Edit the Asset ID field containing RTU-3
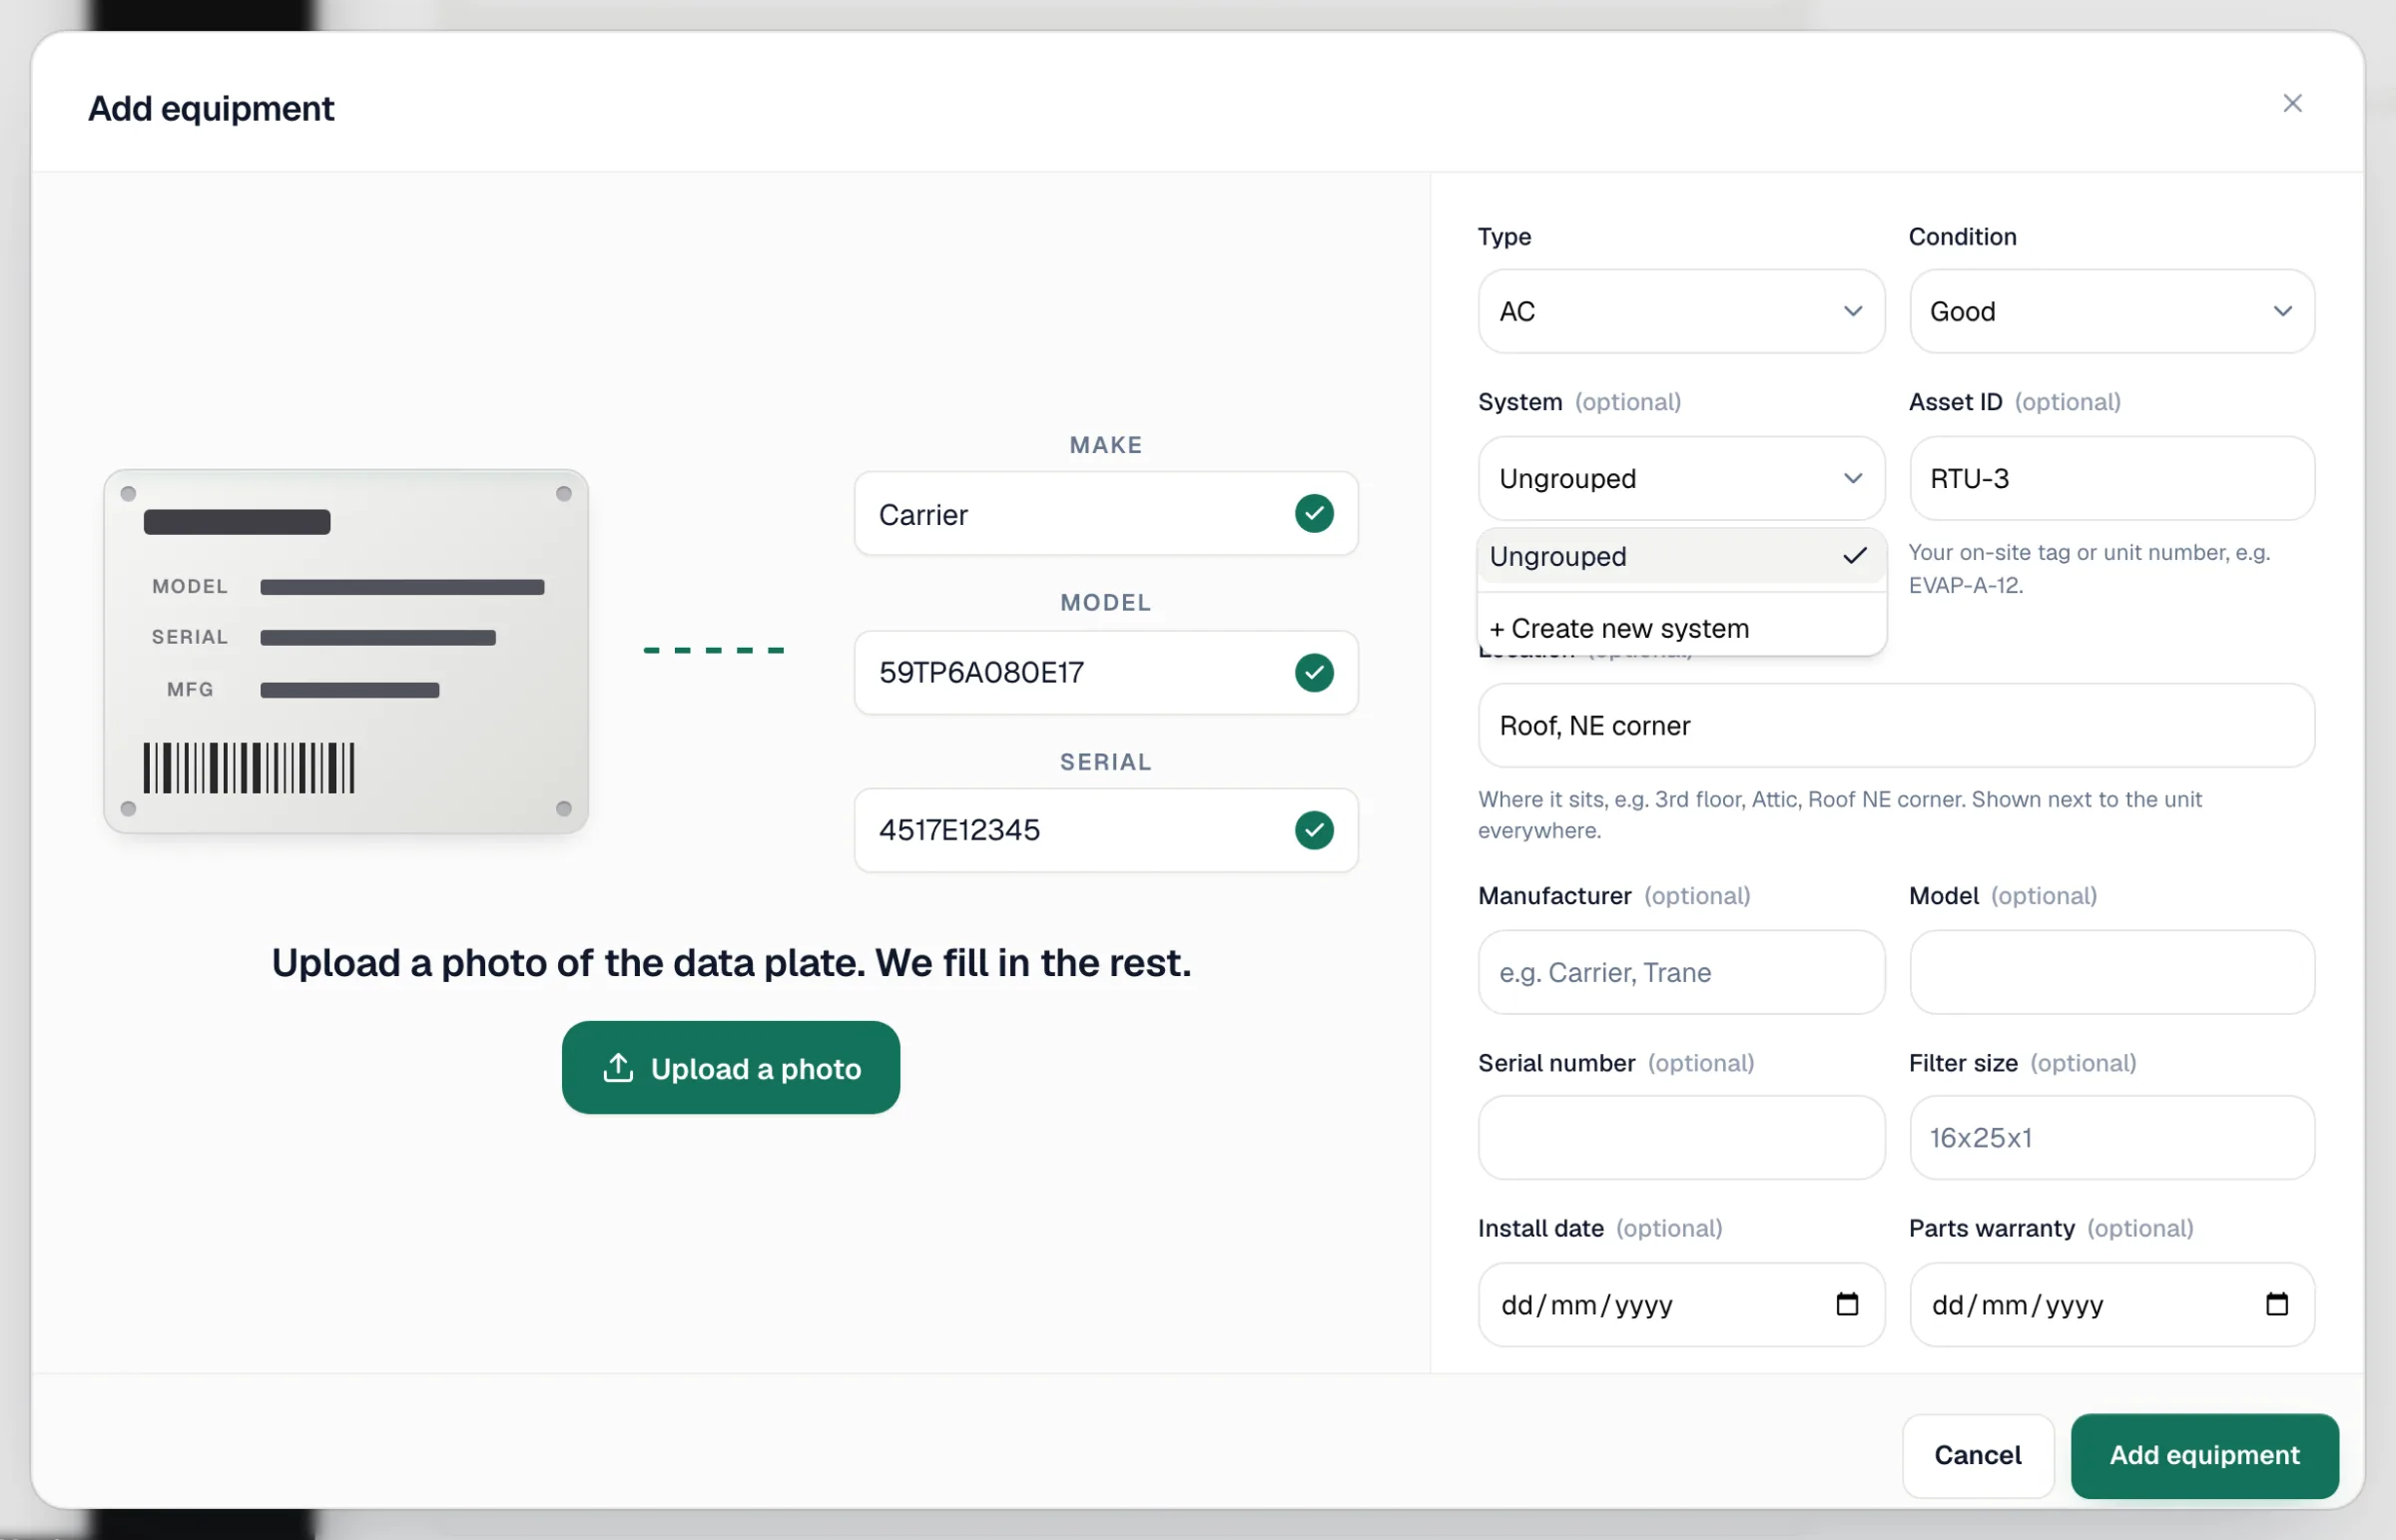Image resolution: width=2396 pixels, height=1540 pixels. 2112,478
